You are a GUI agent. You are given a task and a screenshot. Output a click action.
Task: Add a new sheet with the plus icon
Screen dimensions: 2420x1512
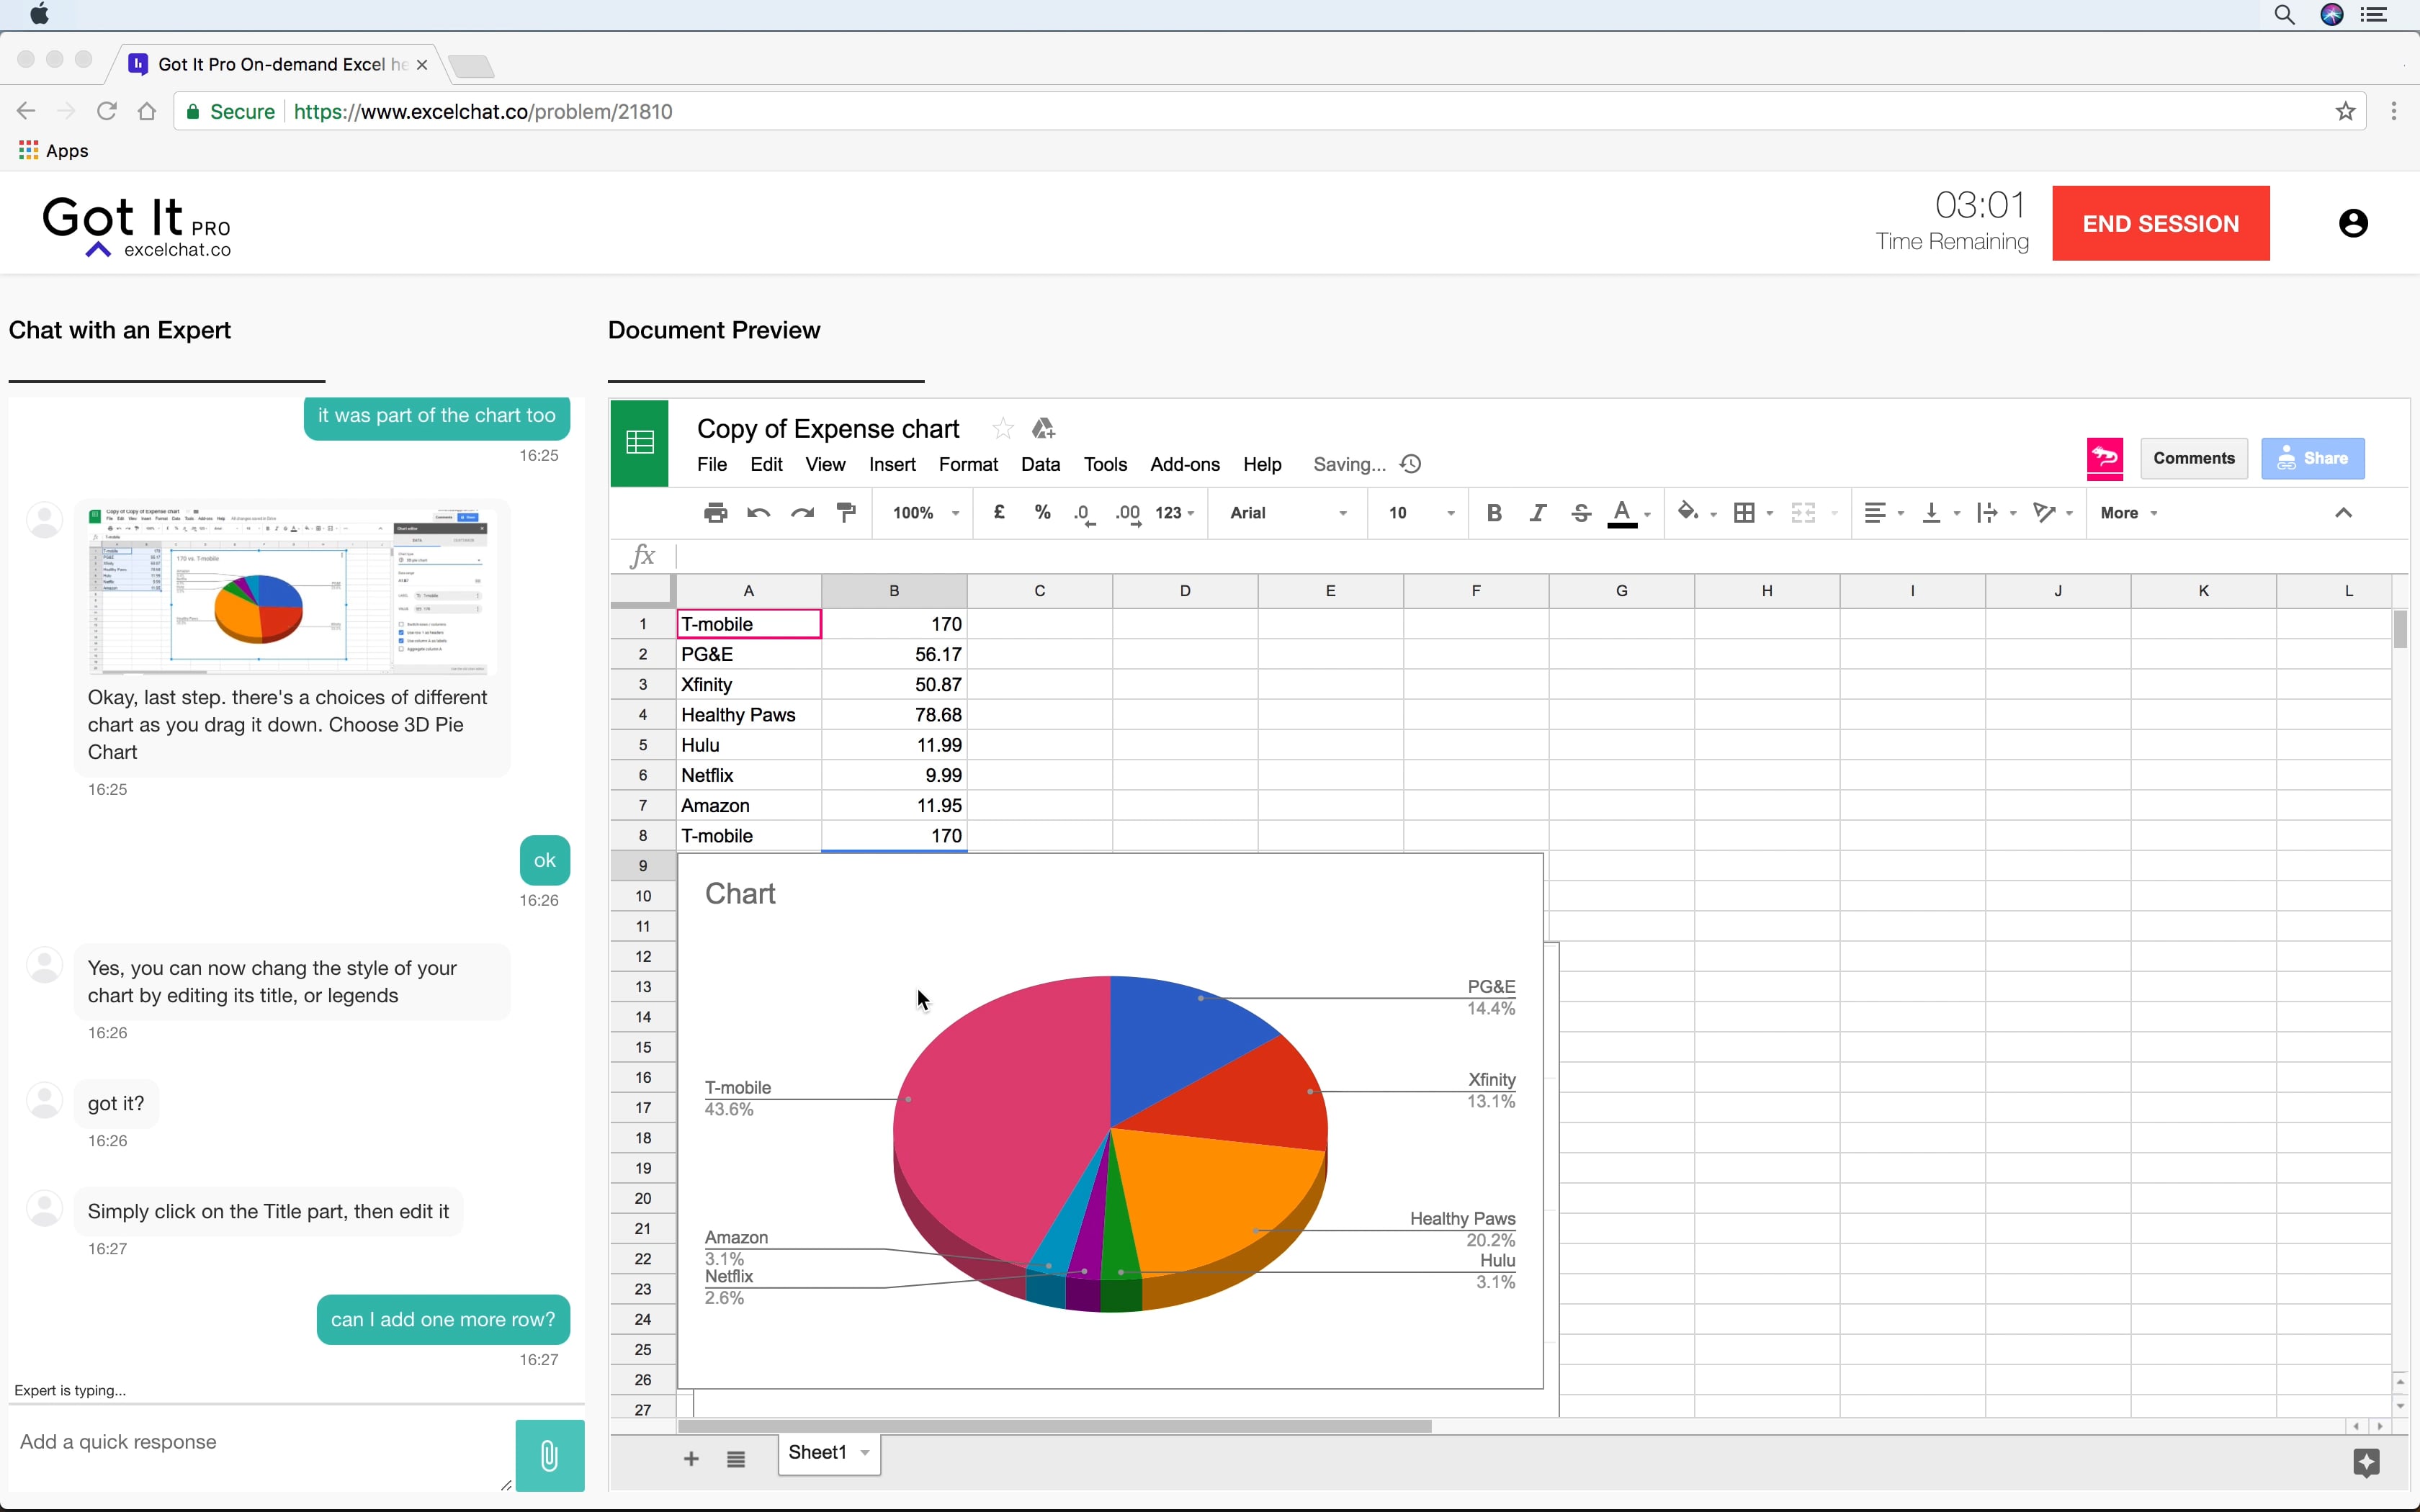click(691, 1459)
